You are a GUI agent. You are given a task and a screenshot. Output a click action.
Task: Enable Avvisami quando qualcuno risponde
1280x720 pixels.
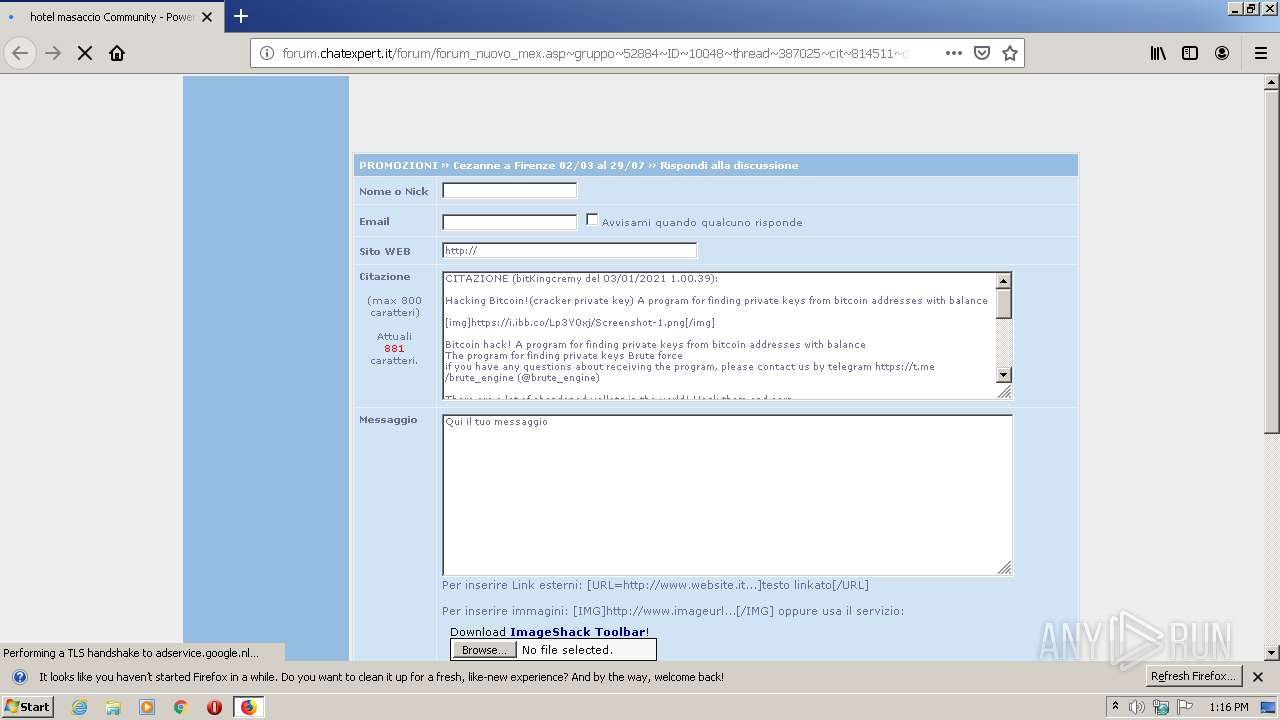coord(592,219)
